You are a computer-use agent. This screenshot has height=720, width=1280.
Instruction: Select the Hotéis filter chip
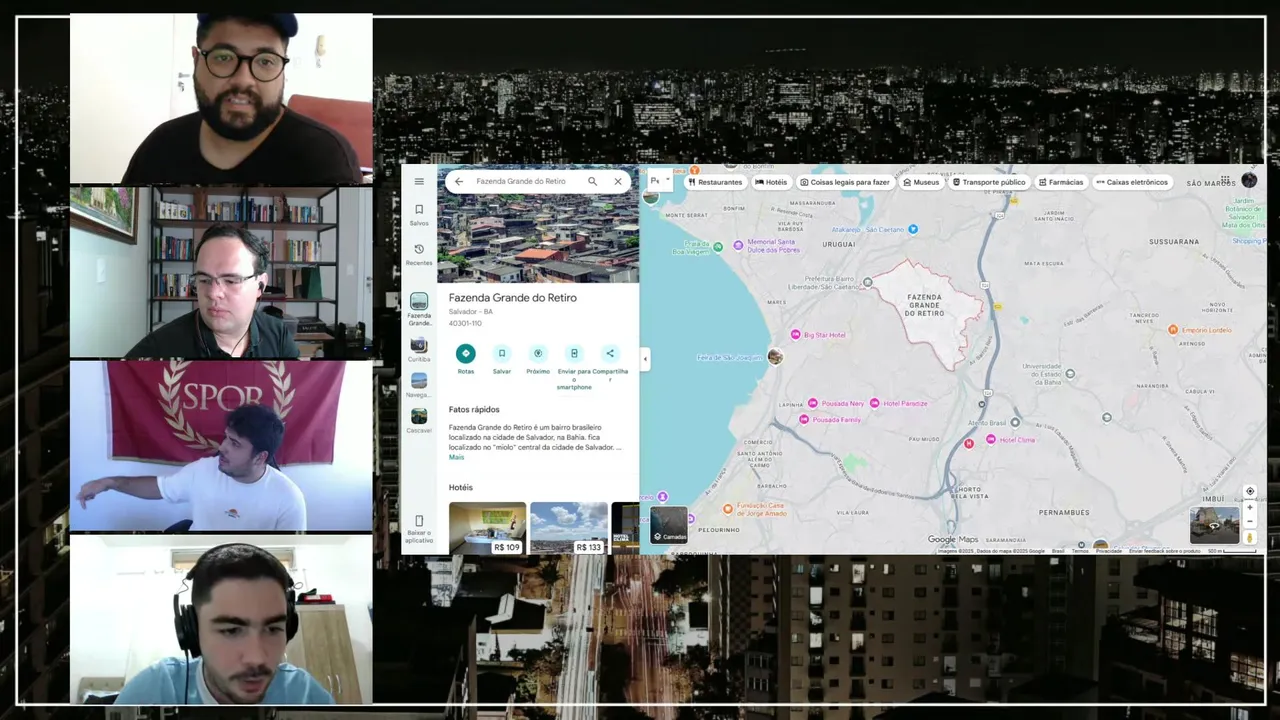tap(771, 182)
